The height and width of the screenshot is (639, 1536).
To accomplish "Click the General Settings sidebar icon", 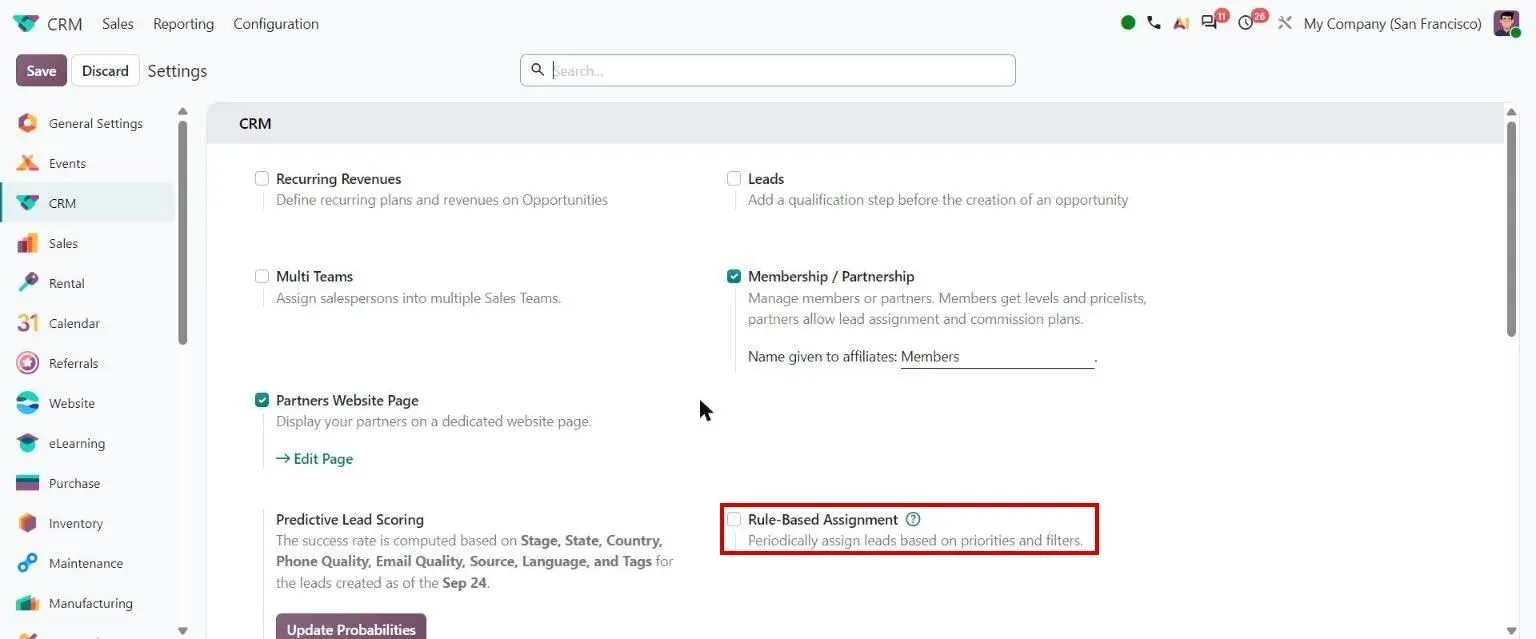I will coord(28,123).
